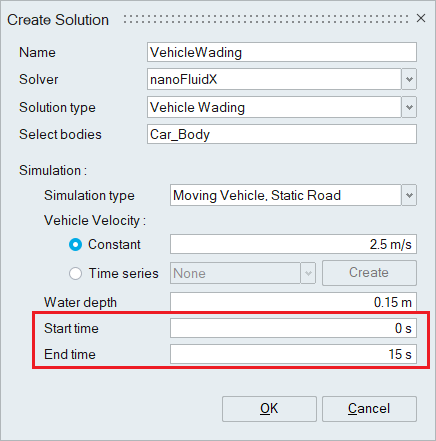The width and height of the screenshot is (436, 441).
Task: Click the Vehicle Wading solution type box
Action: 274,107
